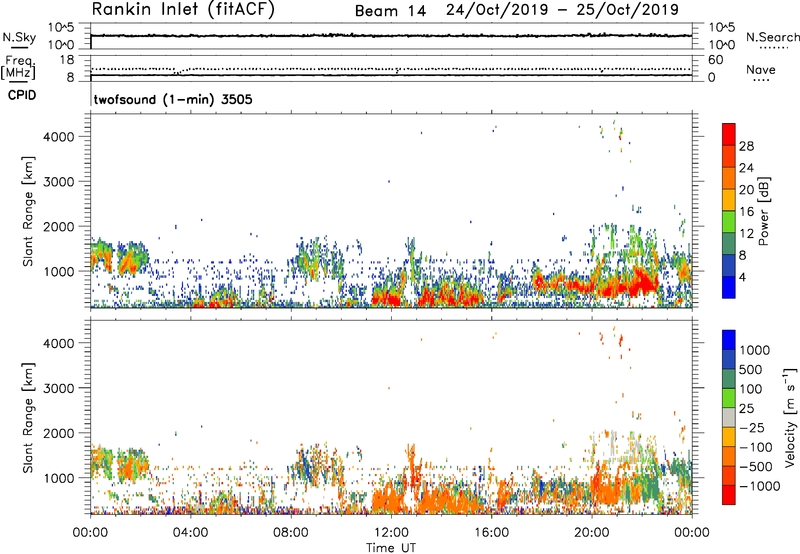Click the '500' tick on Velocity color bar
Viewport: 800px width, 554px height.
click(x=753, y=369)
